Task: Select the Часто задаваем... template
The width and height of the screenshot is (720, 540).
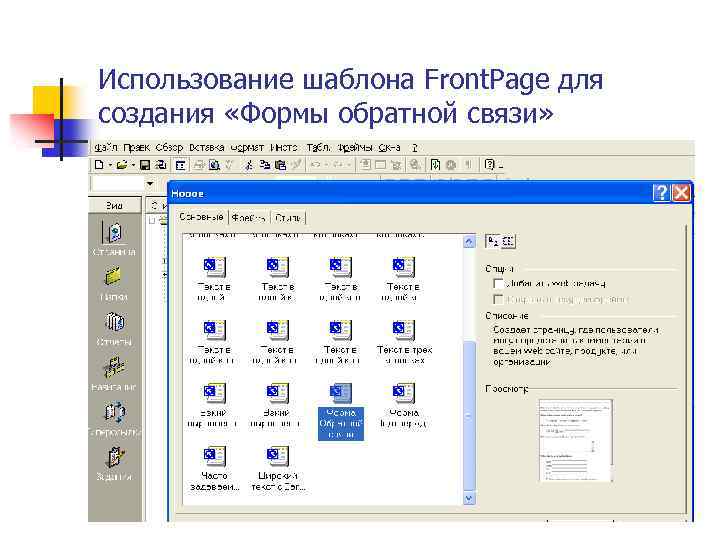Action: click(x=214, y=468)
